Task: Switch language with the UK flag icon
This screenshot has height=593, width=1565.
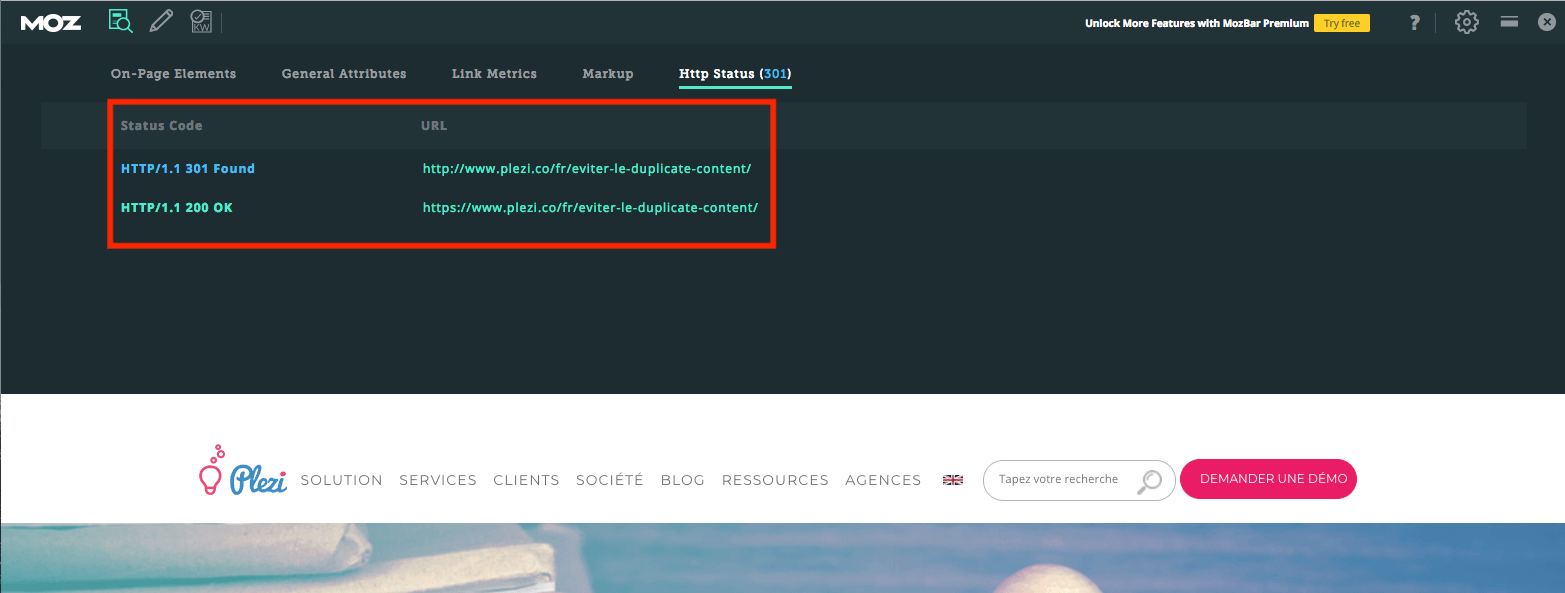Action: (953, 480)
